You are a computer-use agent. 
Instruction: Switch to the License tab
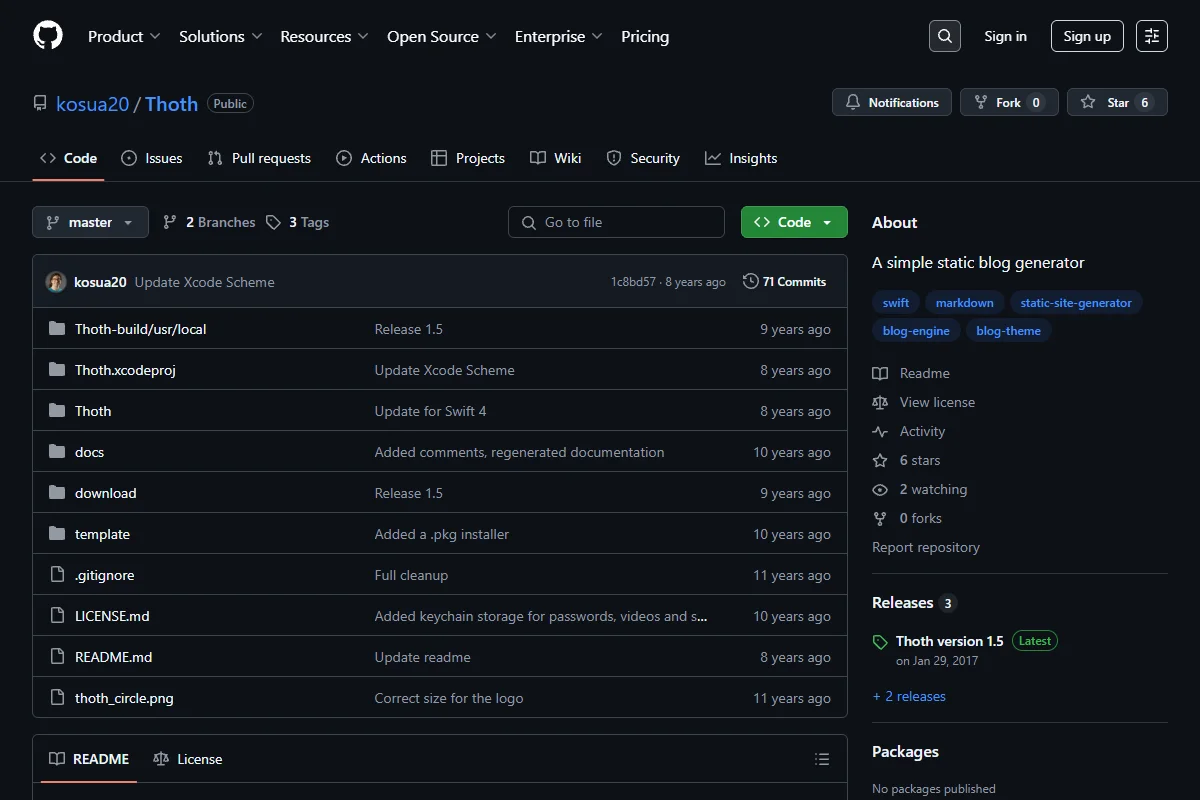pos(188,759)
